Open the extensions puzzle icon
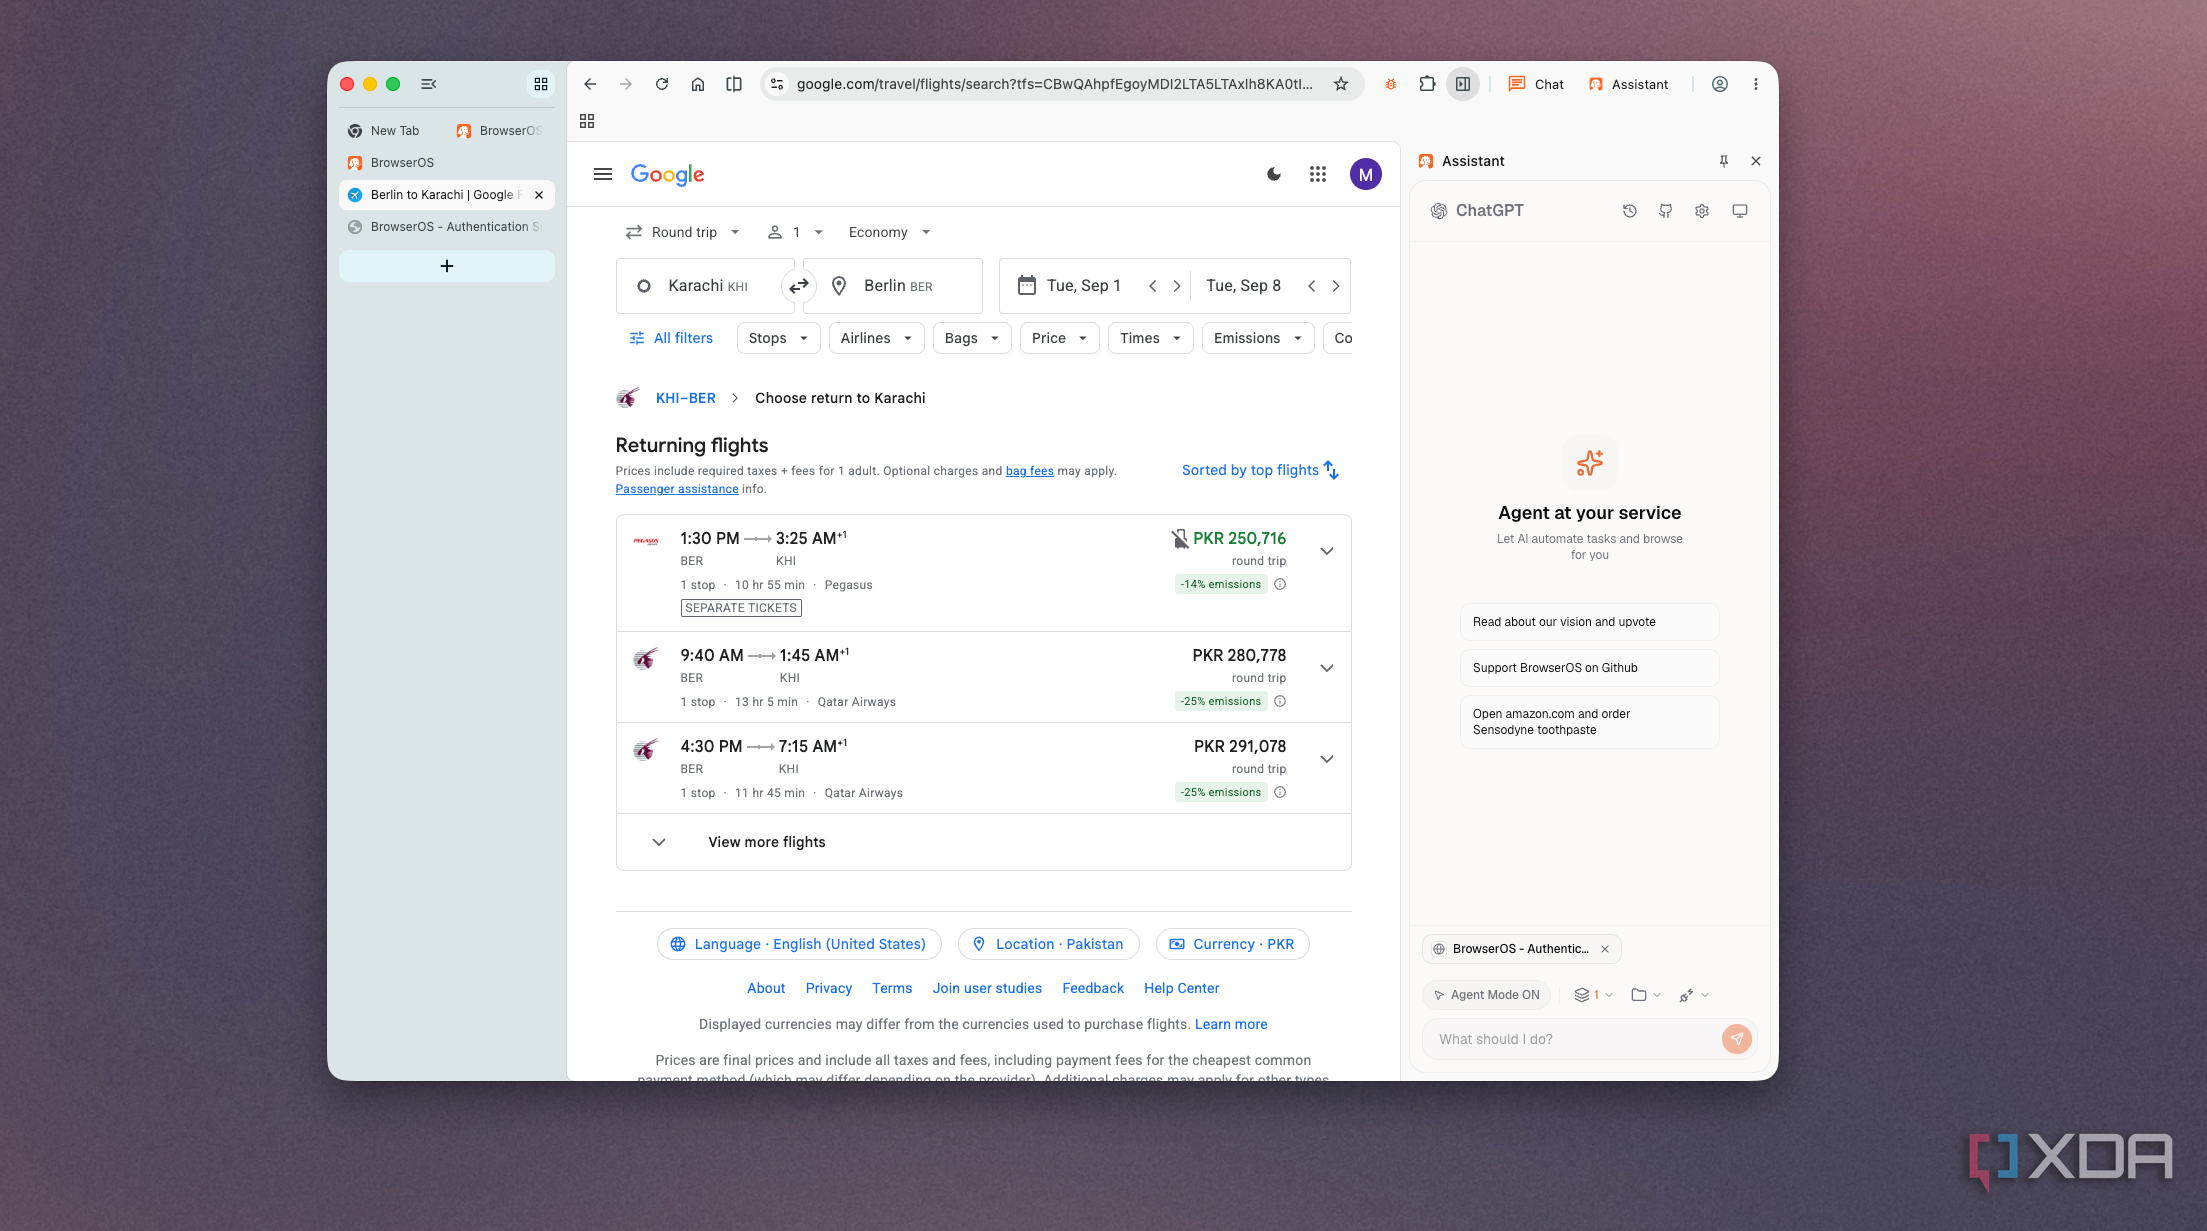The width and height of the screenshot is (2207, 1231). click(x=1427, y=84)
